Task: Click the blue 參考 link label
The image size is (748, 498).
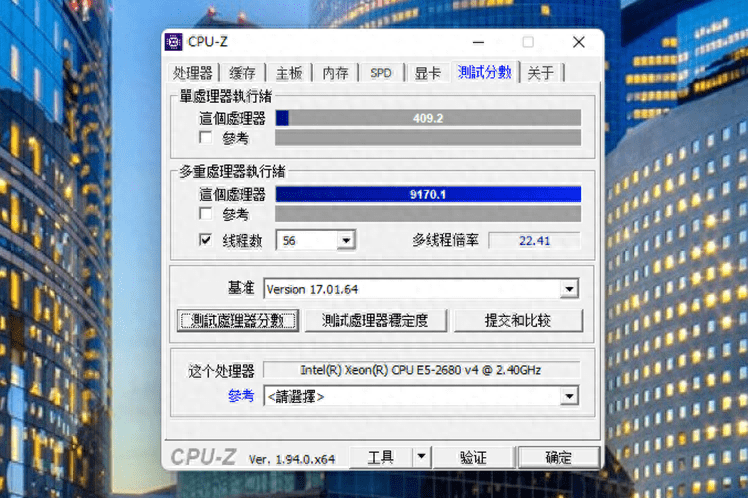Action: click(x=241, y=395)
